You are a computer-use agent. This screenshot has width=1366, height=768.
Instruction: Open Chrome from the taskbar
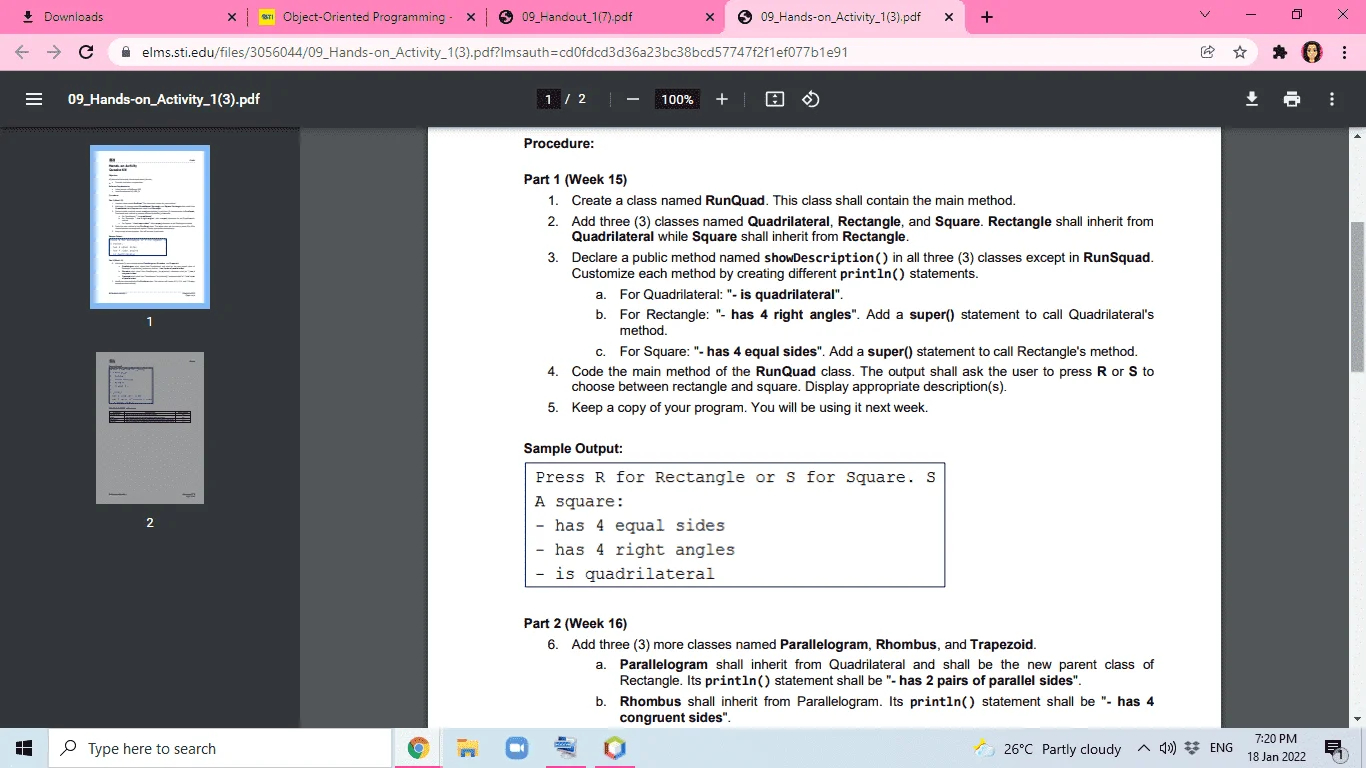[x=418, y=748]
